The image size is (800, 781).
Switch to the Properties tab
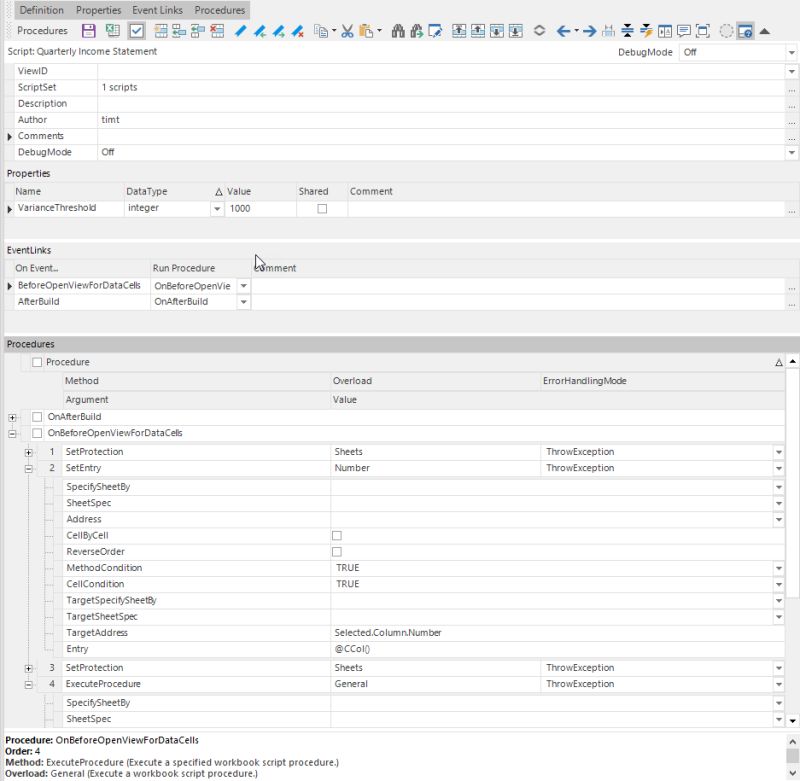[x=98, y=10]
